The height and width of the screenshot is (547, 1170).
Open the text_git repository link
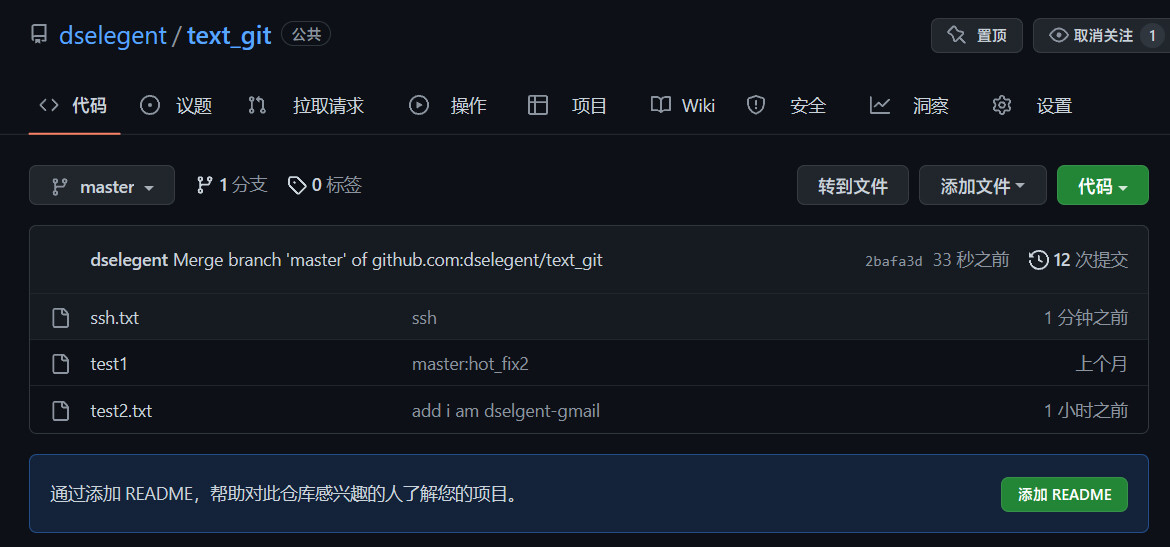tap(229, 35)
